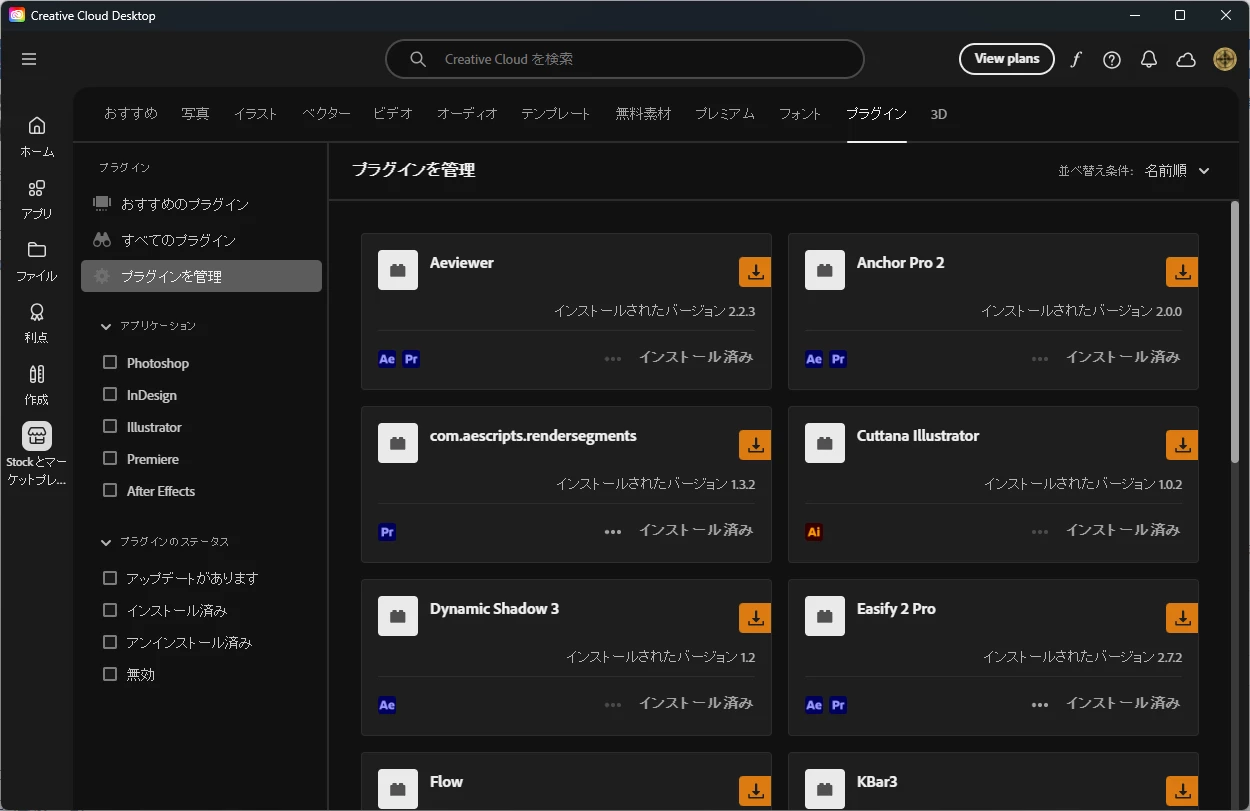1250x811 pixels.
Task: Switch to the オーディオ tab
Action: 467,114
